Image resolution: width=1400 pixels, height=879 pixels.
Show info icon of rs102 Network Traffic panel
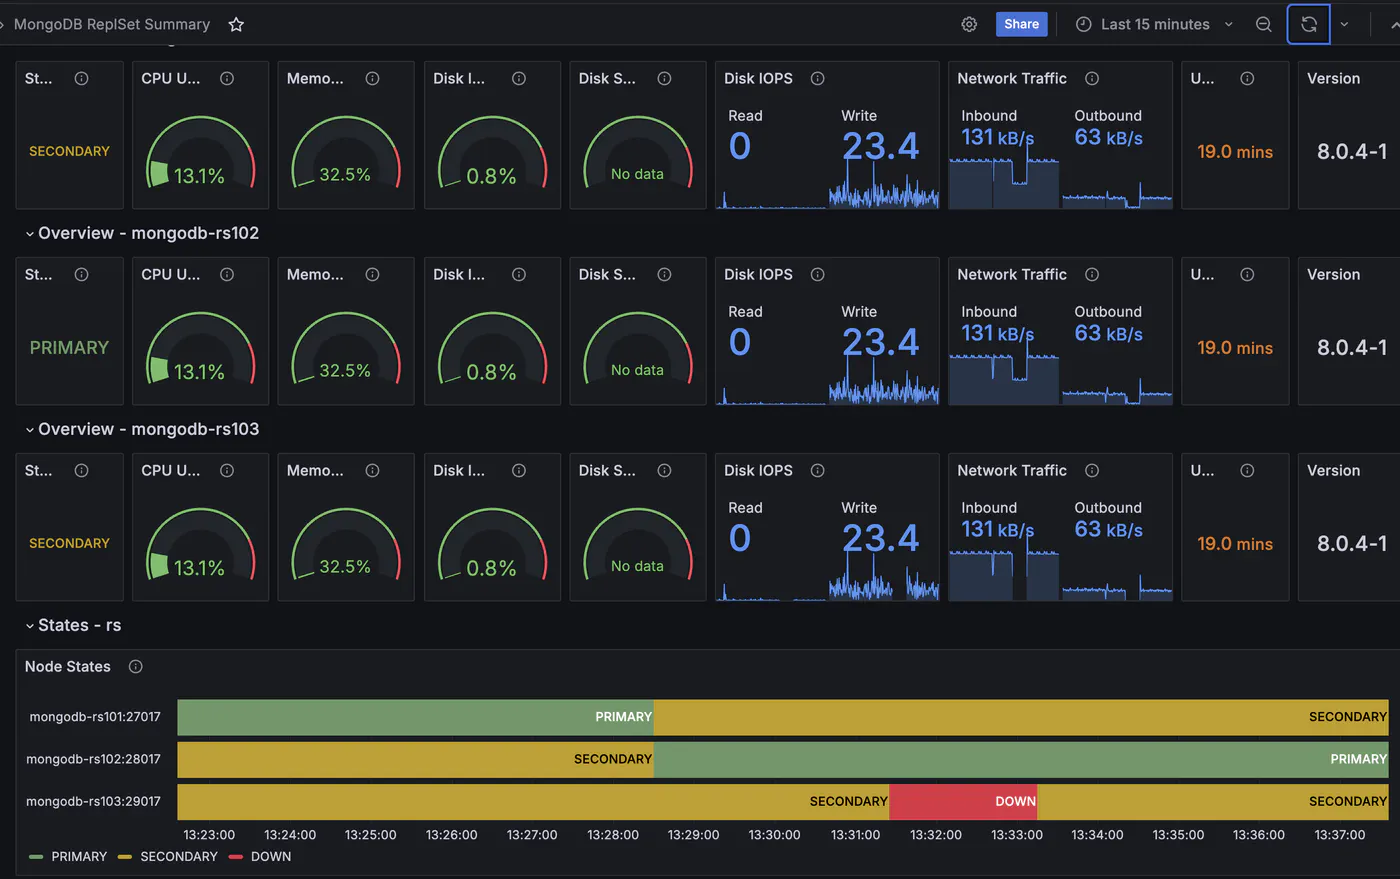pos(1092,274)
